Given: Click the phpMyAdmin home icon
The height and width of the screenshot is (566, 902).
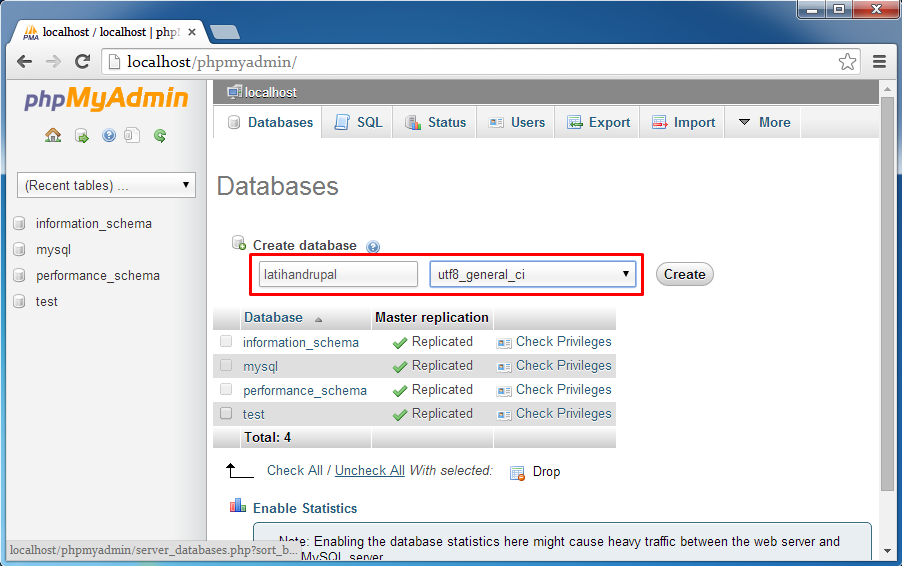Looking at the screenshot, I should [x=53, y=136].
